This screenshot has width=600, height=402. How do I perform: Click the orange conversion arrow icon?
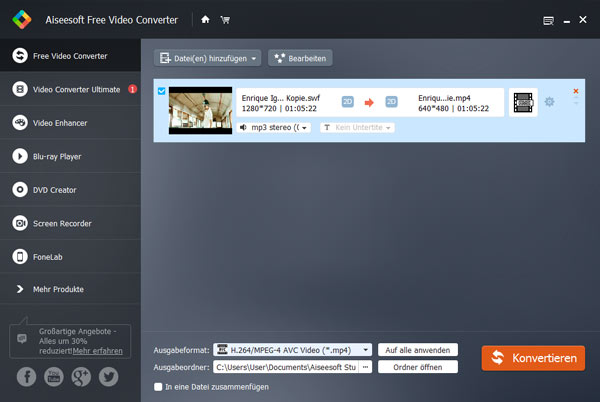tap(369, 102)
